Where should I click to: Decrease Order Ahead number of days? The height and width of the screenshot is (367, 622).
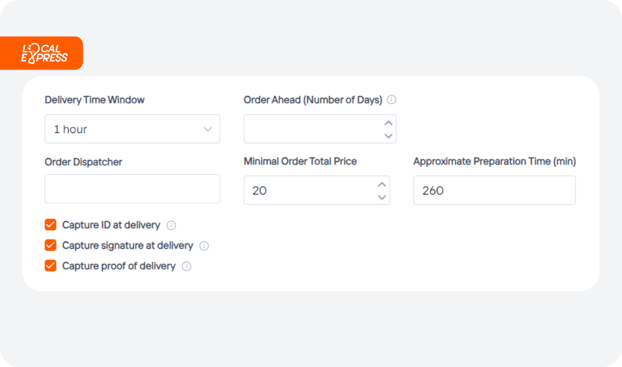[x=388, y=136]
